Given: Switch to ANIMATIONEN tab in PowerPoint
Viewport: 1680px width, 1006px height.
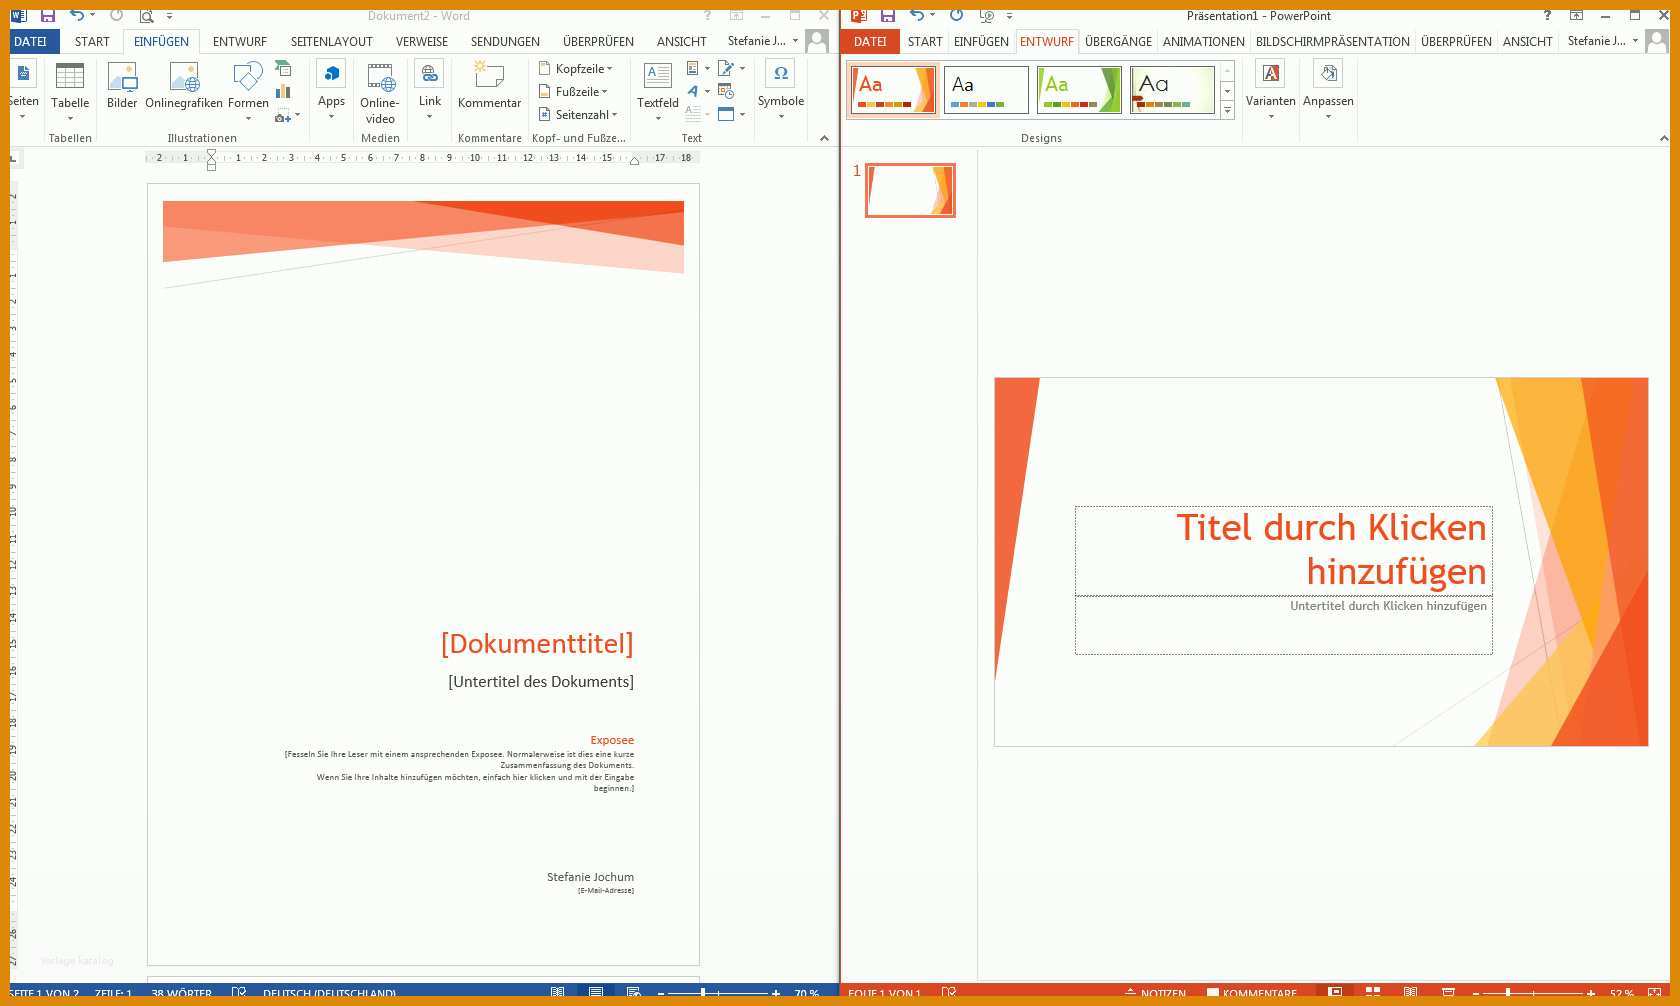Looking at the screenshot, I should 1203,41.
